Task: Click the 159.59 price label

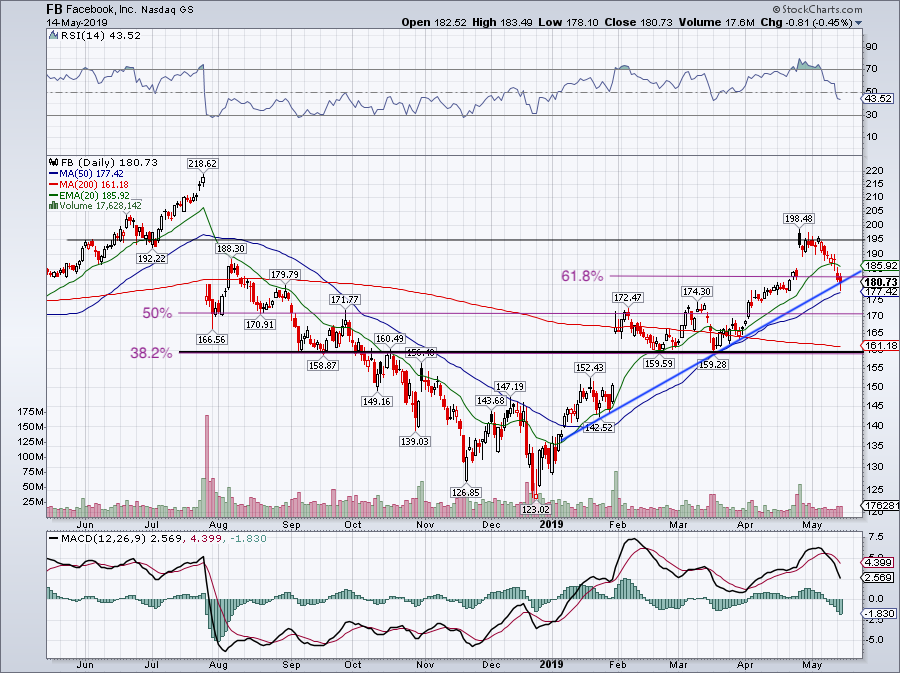Action: click(658, 363)
